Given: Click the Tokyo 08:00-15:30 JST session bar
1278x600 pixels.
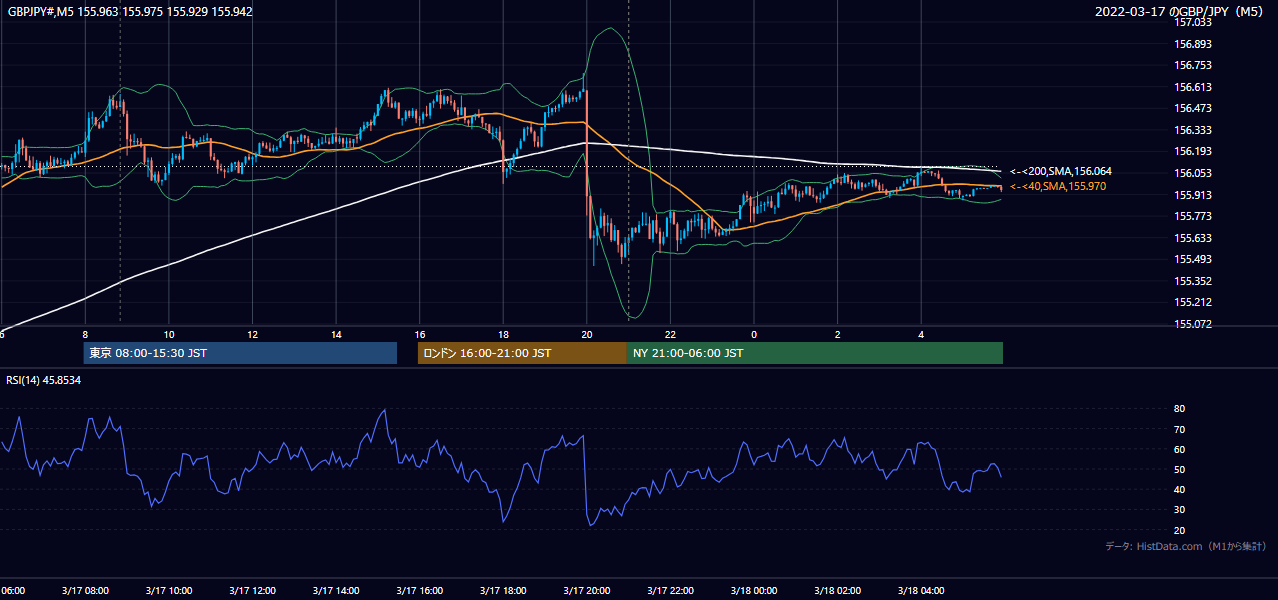Looking at the screenshot, I should coord(240,353).
